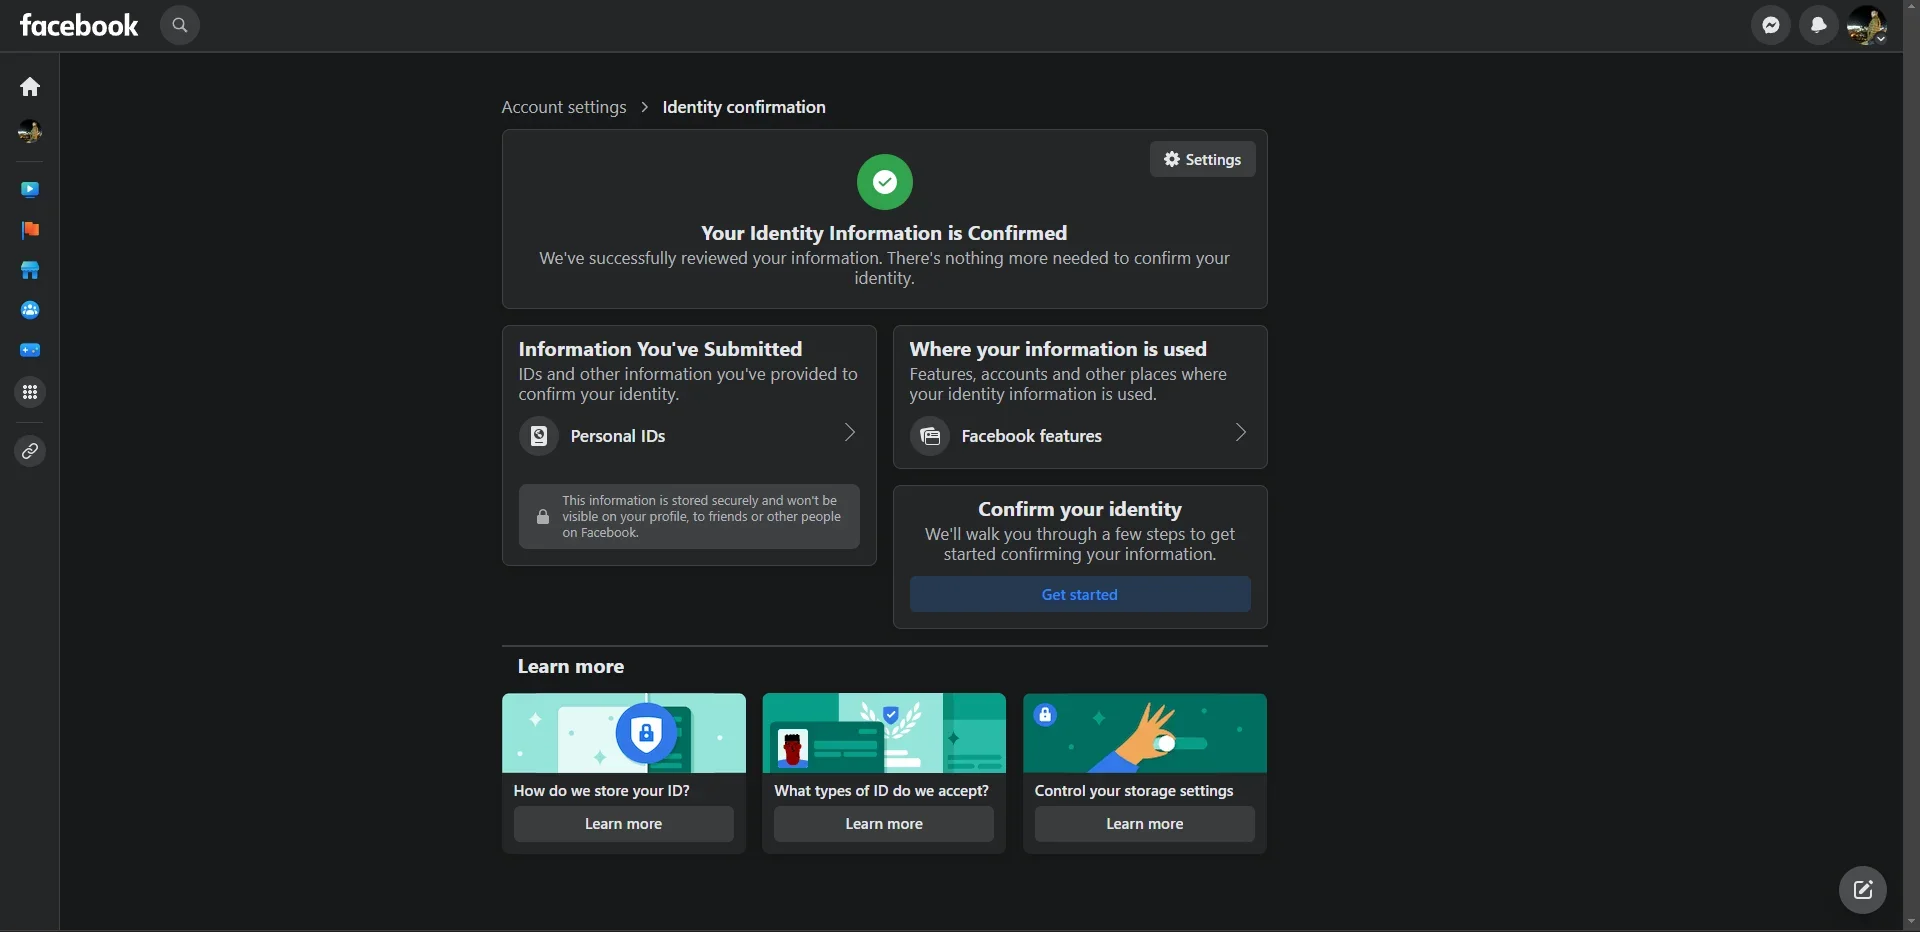This screenshot has width=1920, height=932.
Task: Click the link shortcut icon in the sidebar
Action: click(x=30, y=452)
